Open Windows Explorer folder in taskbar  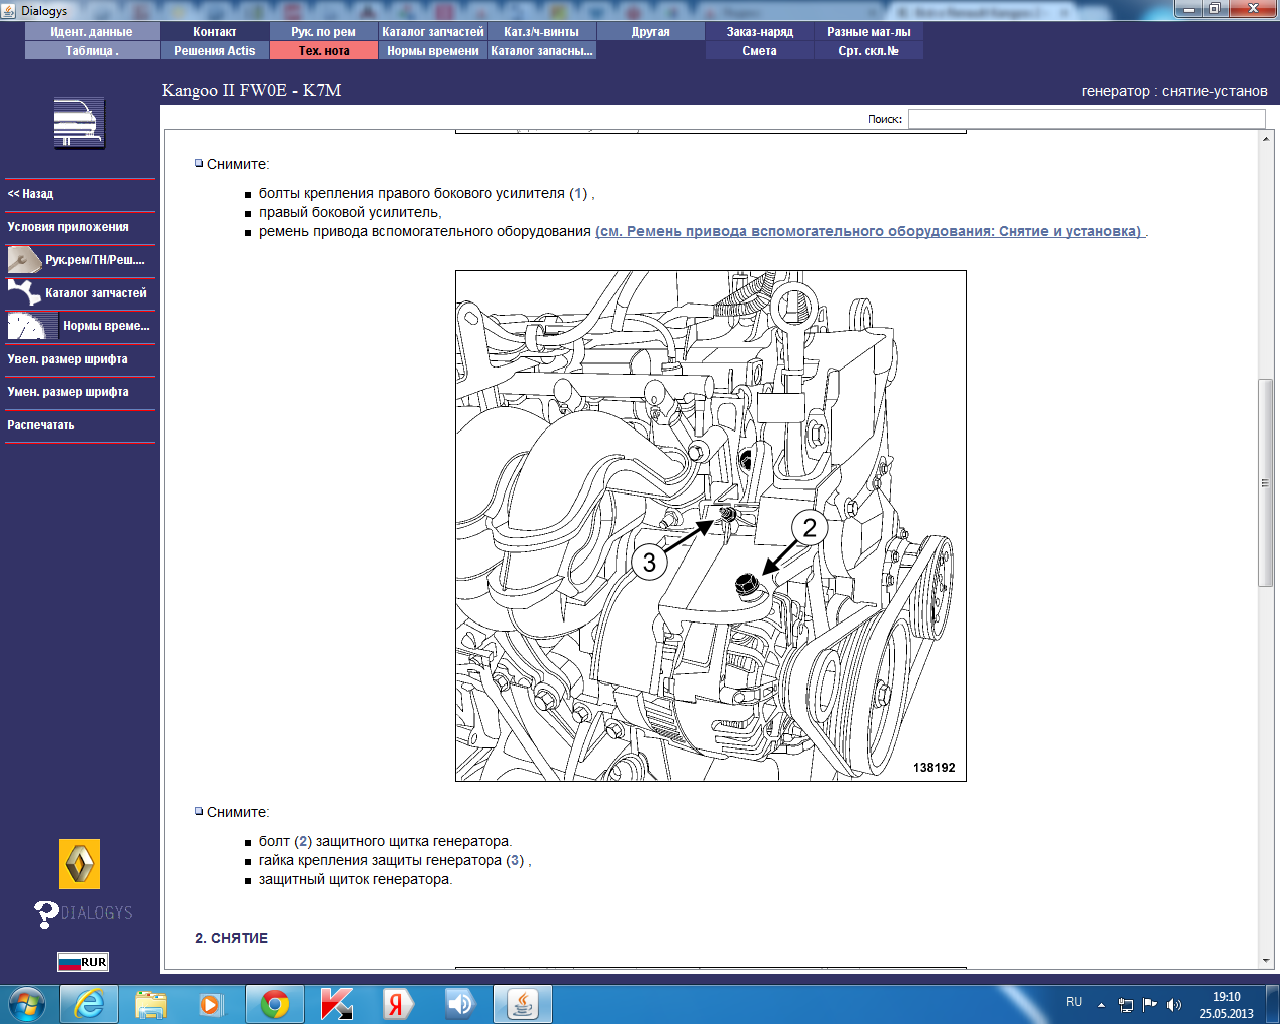pos(151,1004)
